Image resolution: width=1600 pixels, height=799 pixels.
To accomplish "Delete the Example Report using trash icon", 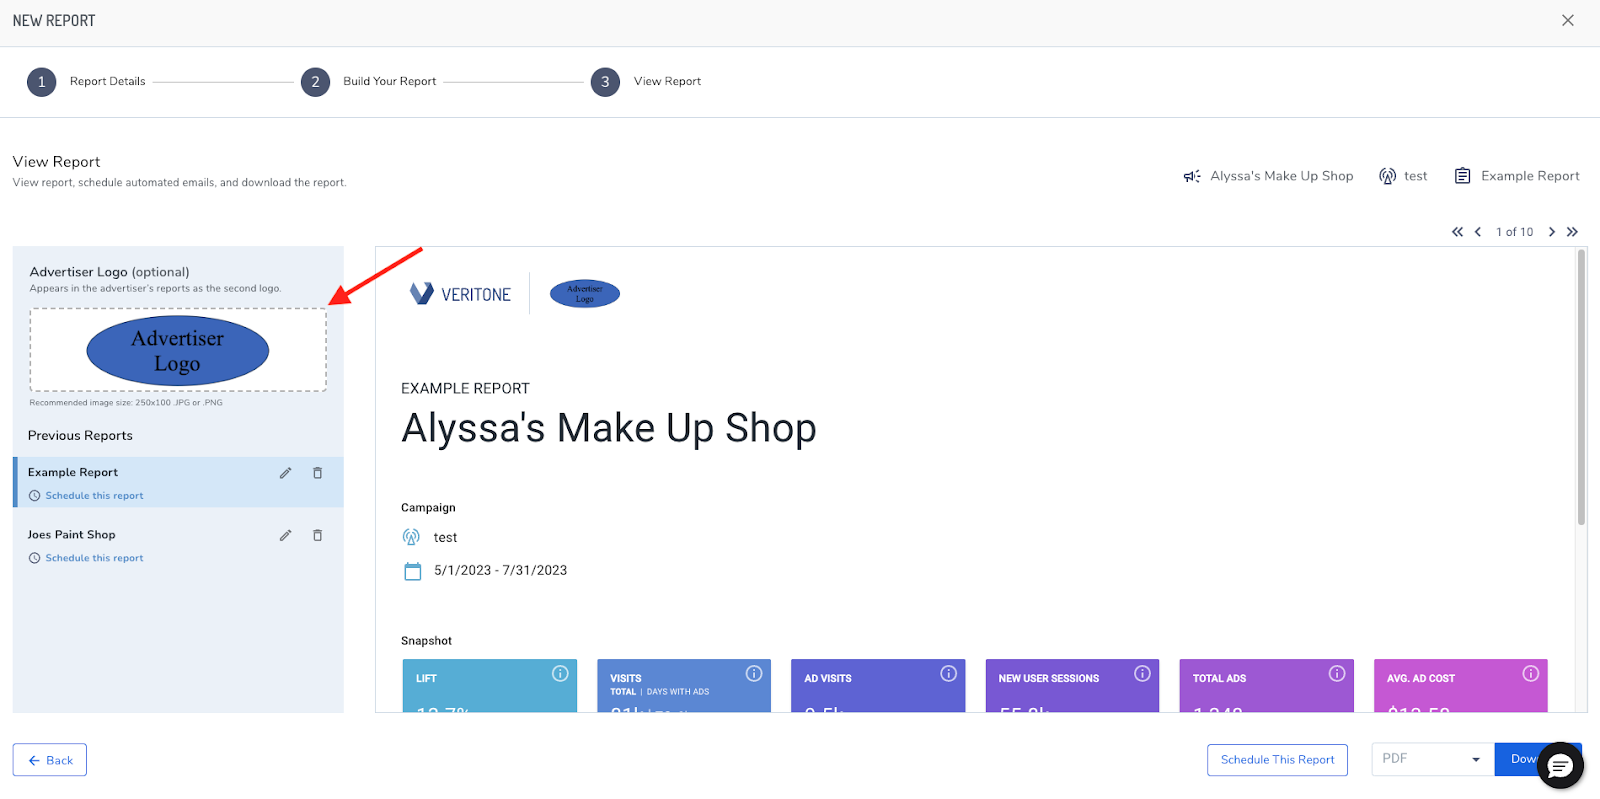I will click(317, 473).
